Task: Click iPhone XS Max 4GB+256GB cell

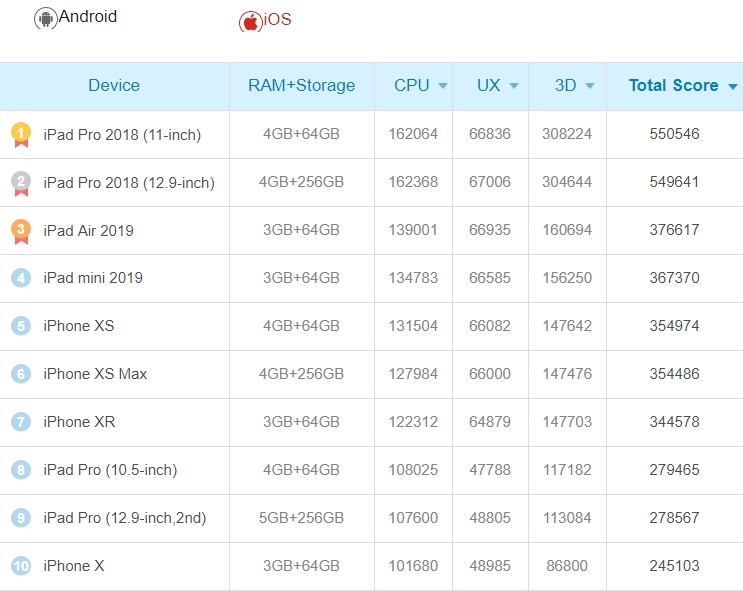Action: [301, 374]
